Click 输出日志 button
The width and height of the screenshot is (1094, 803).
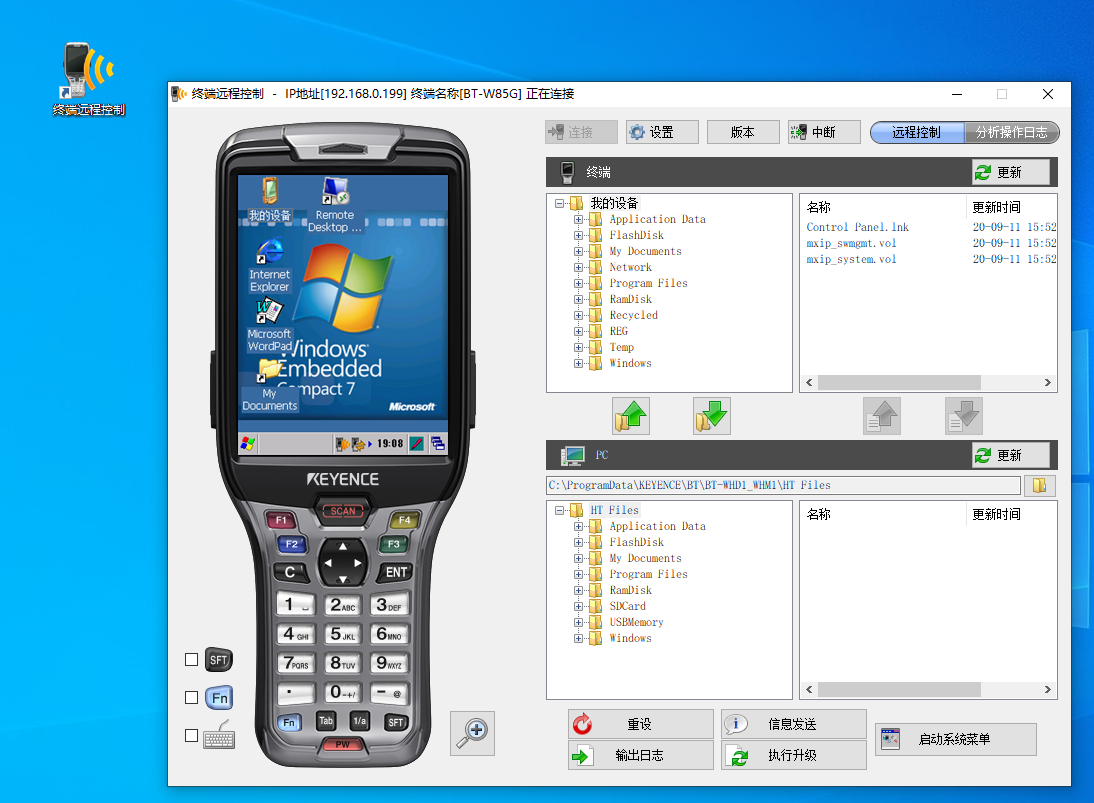[640, 755]
